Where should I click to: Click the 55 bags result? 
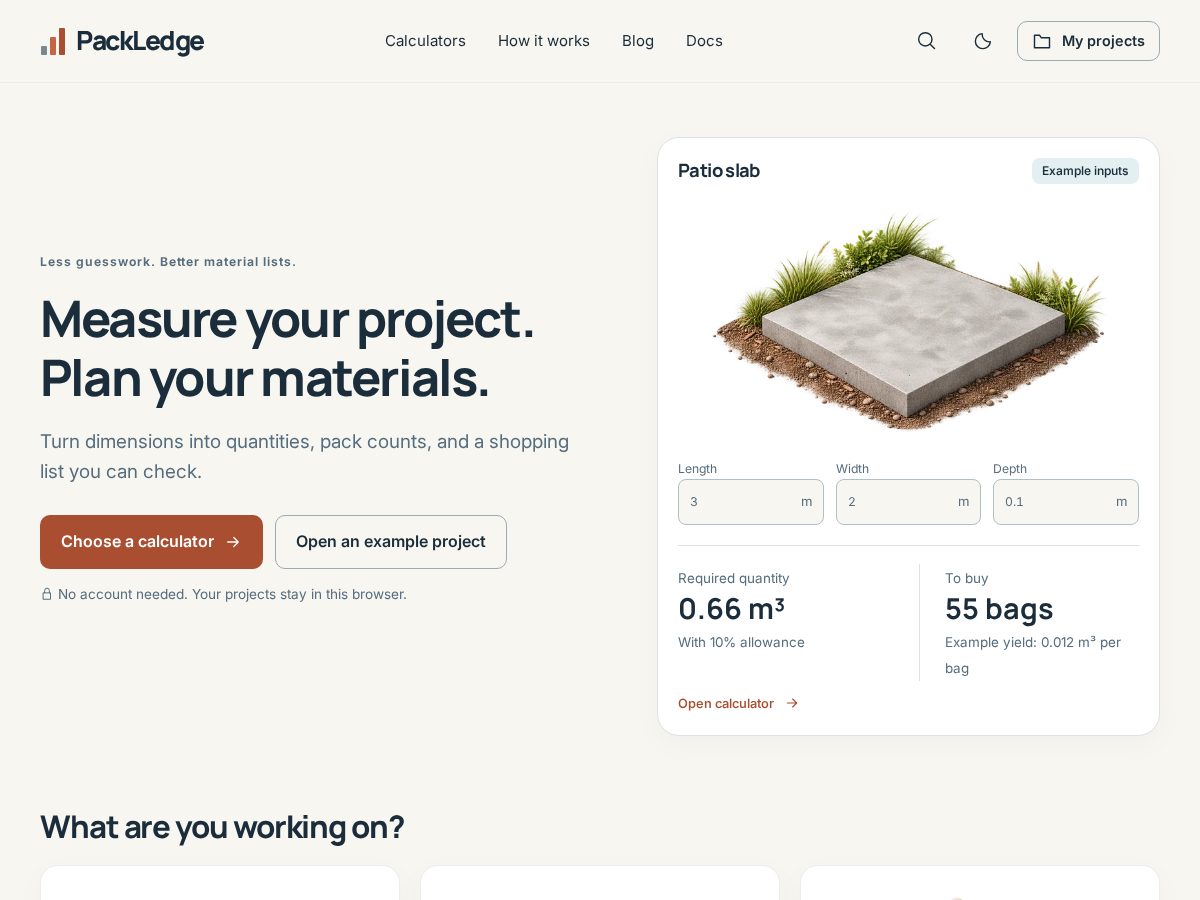click(x=999, y=609)
